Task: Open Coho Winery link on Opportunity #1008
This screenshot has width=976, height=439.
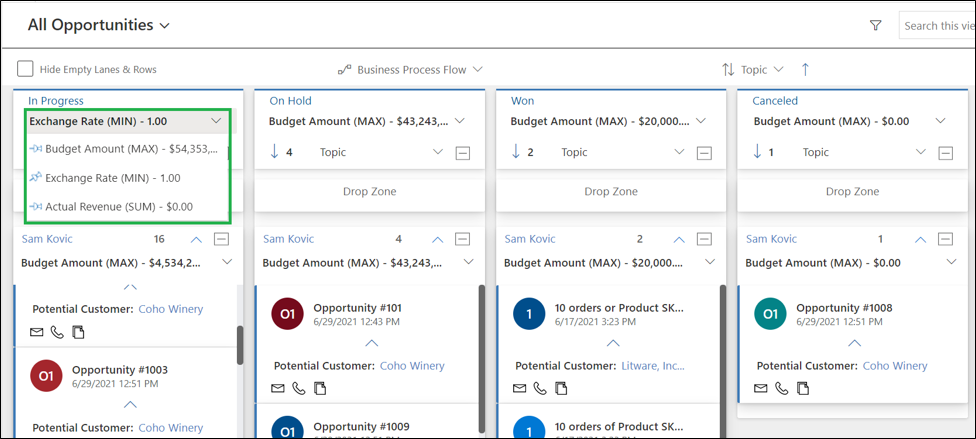Action: coord(895,366)
